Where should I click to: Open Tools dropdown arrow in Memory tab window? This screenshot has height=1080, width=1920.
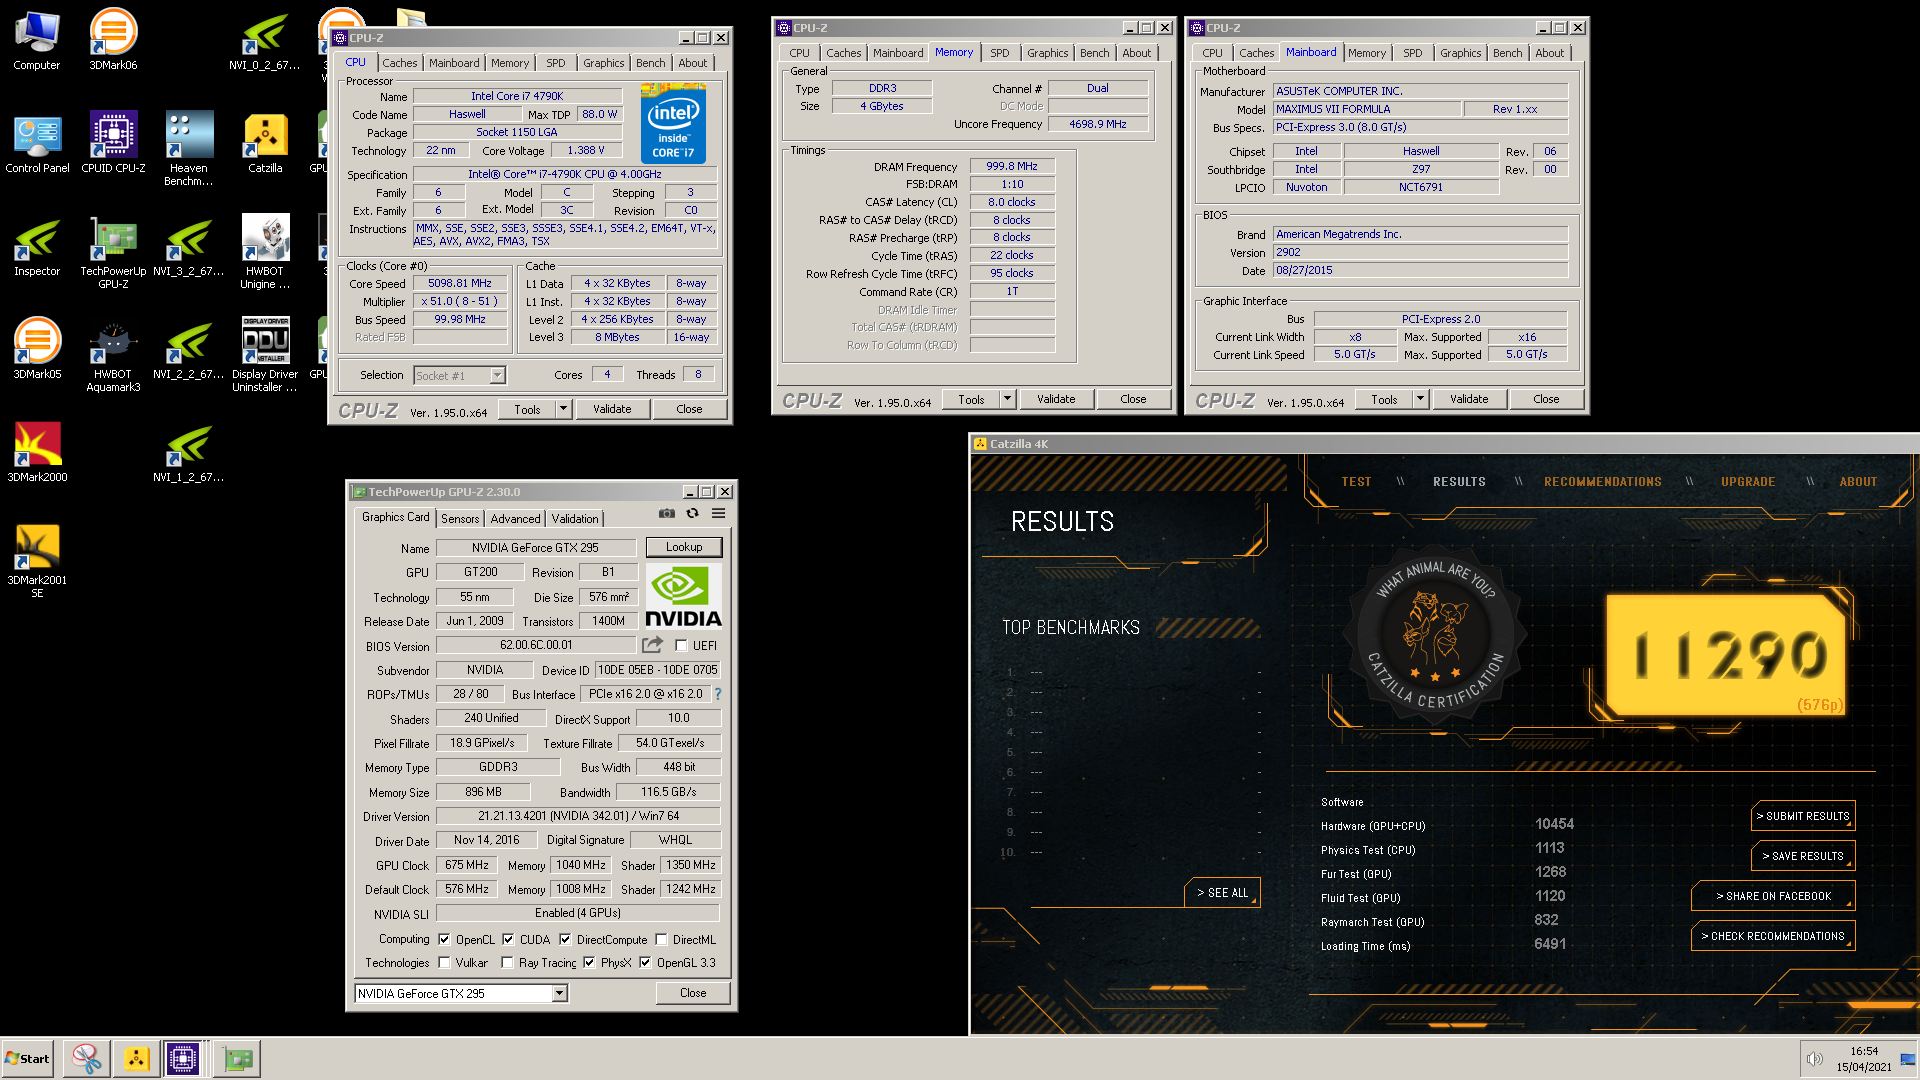coord(1007,399)
